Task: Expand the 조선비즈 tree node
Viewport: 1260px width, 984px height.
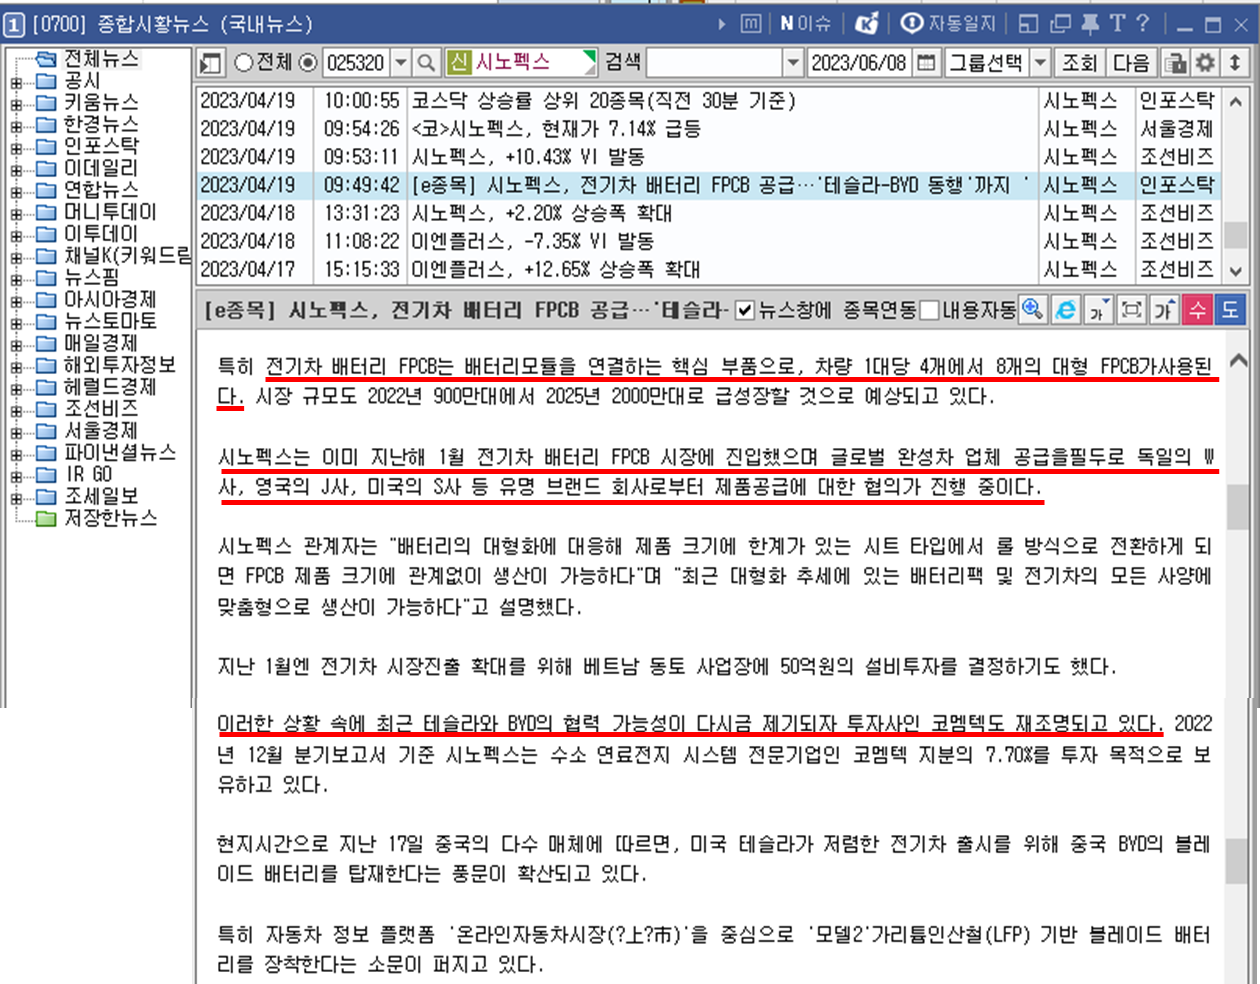Action: 16,410
